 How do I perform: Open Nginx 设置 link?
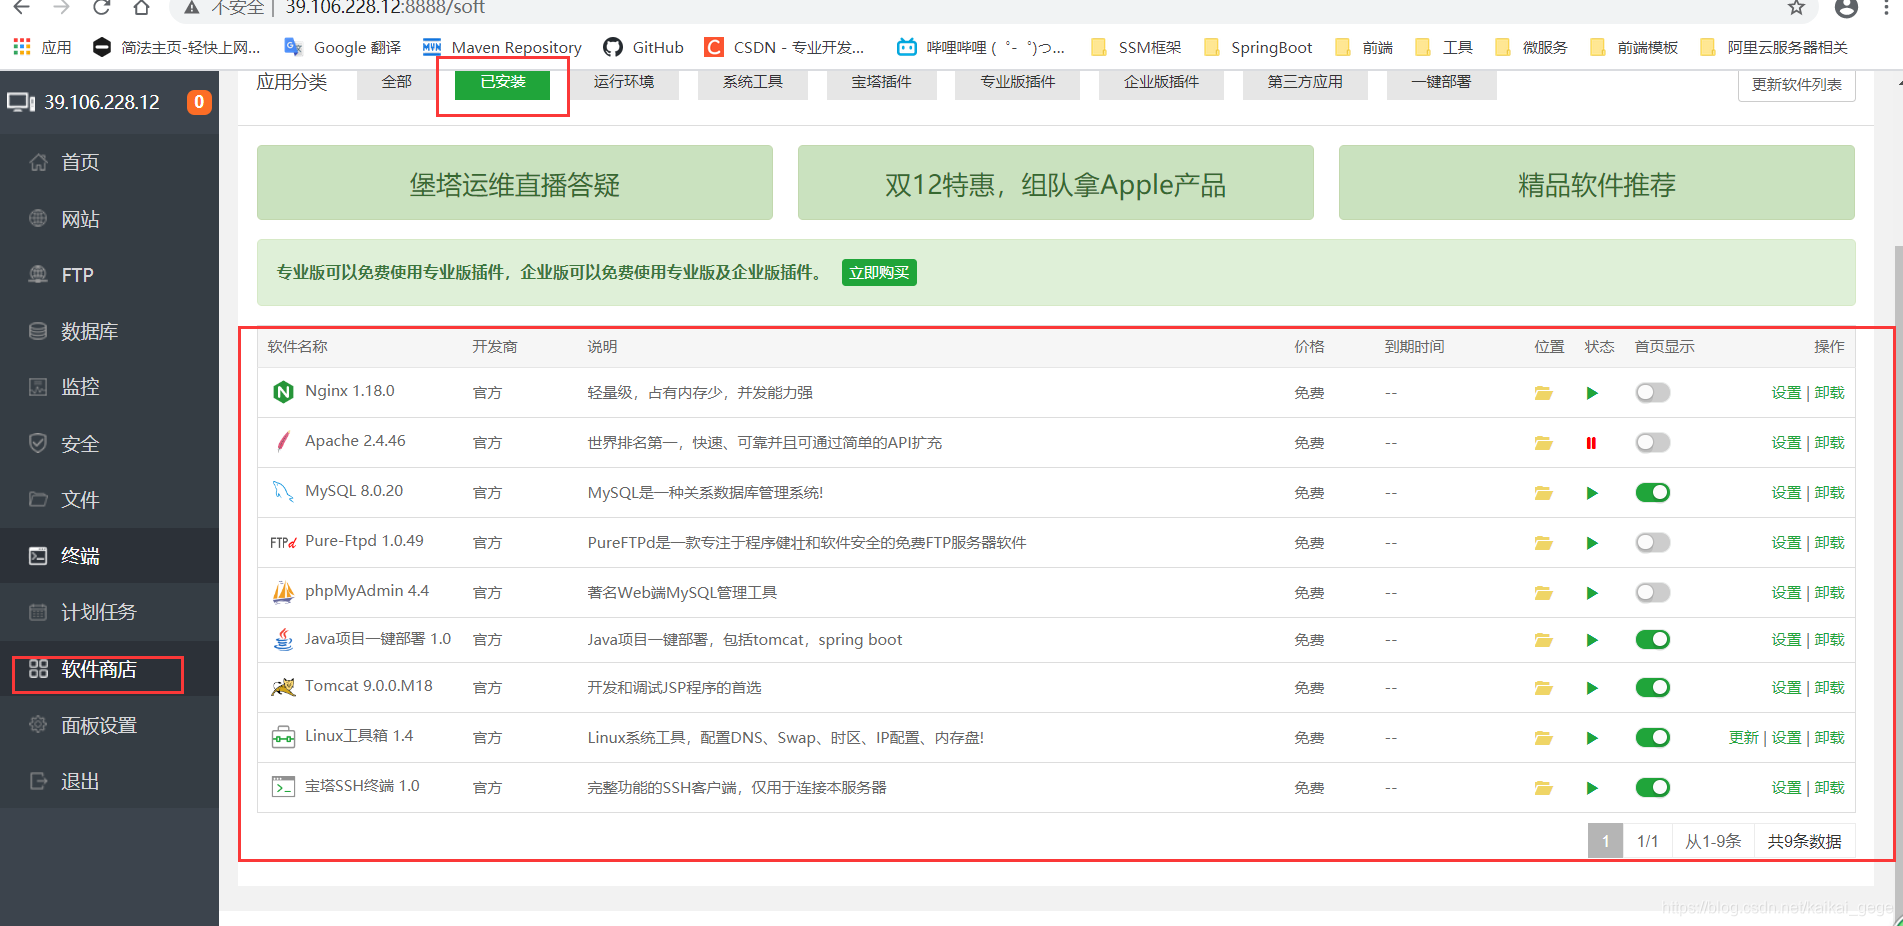point(1786,393)
